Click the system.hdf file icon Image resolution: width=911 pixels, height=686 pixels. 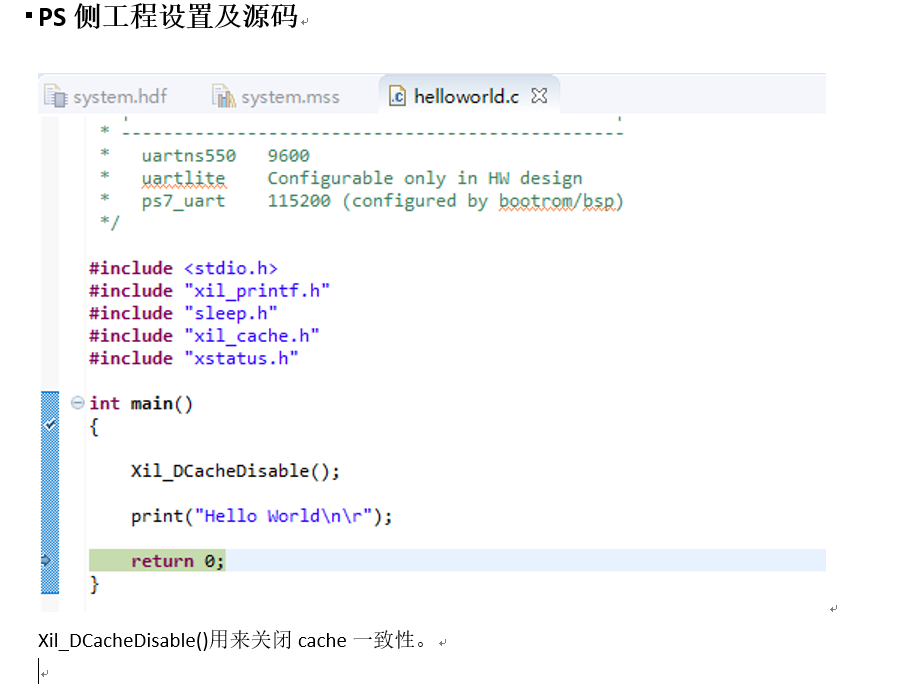(57, 96)
